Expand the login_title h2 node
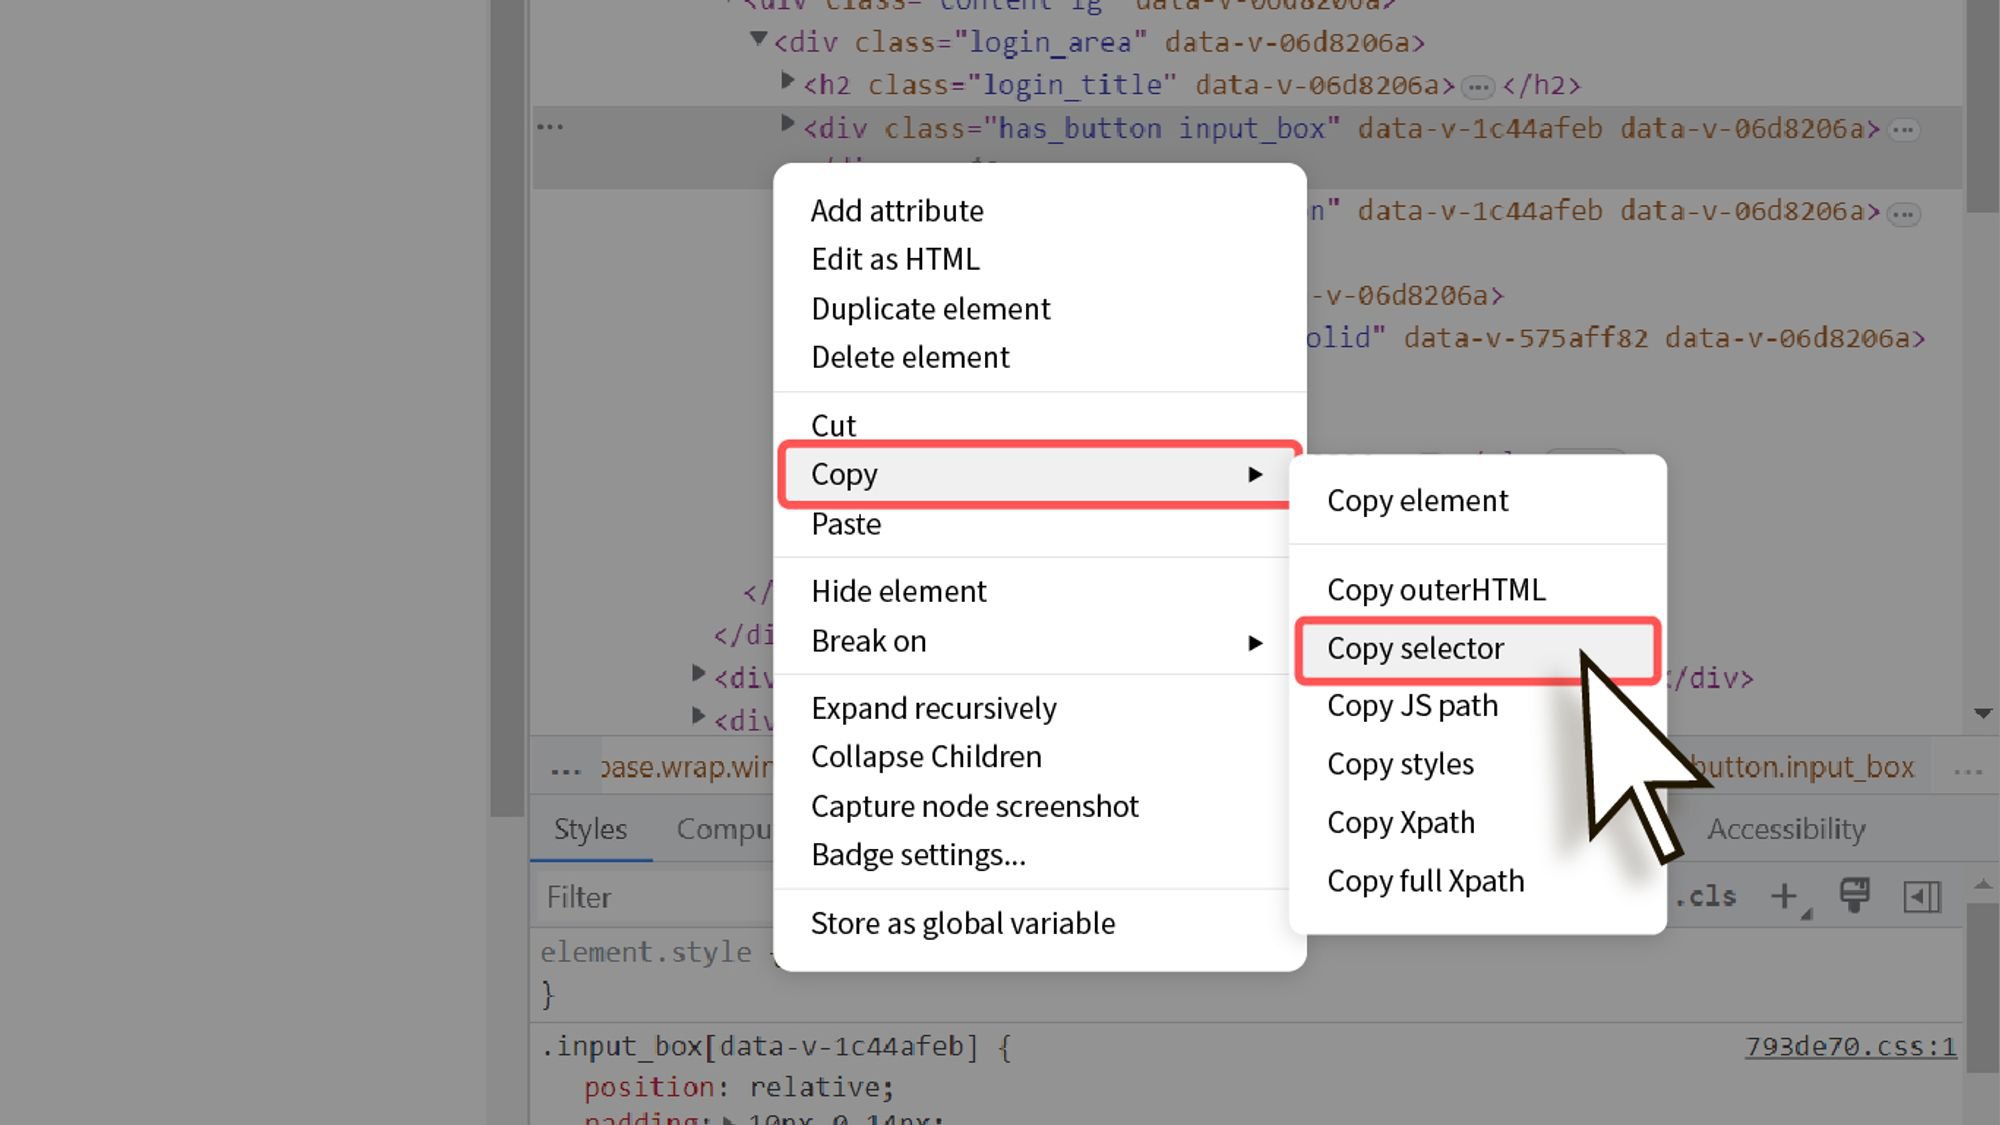The height and width of the screenshot is (1125, 2000). 787,81
